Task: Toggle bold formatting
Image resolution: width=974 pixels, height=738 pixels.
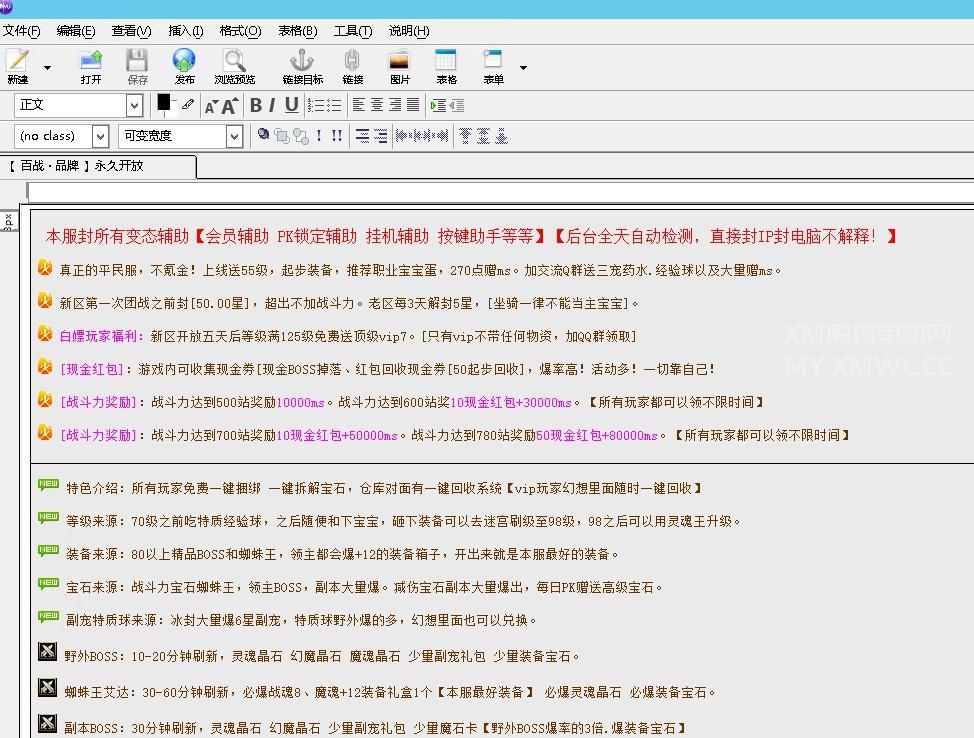Action: (x=257, y=105)
